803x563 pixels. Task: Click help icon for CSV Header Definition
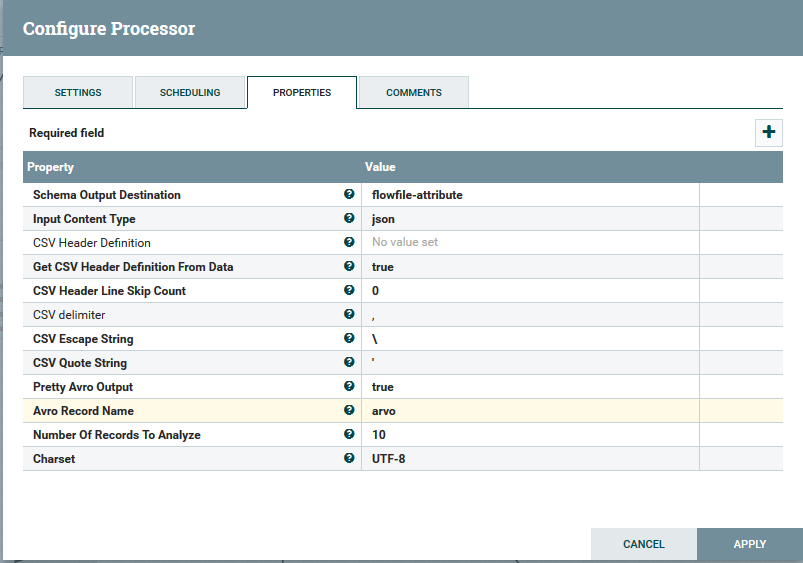[x=349, y=242]
